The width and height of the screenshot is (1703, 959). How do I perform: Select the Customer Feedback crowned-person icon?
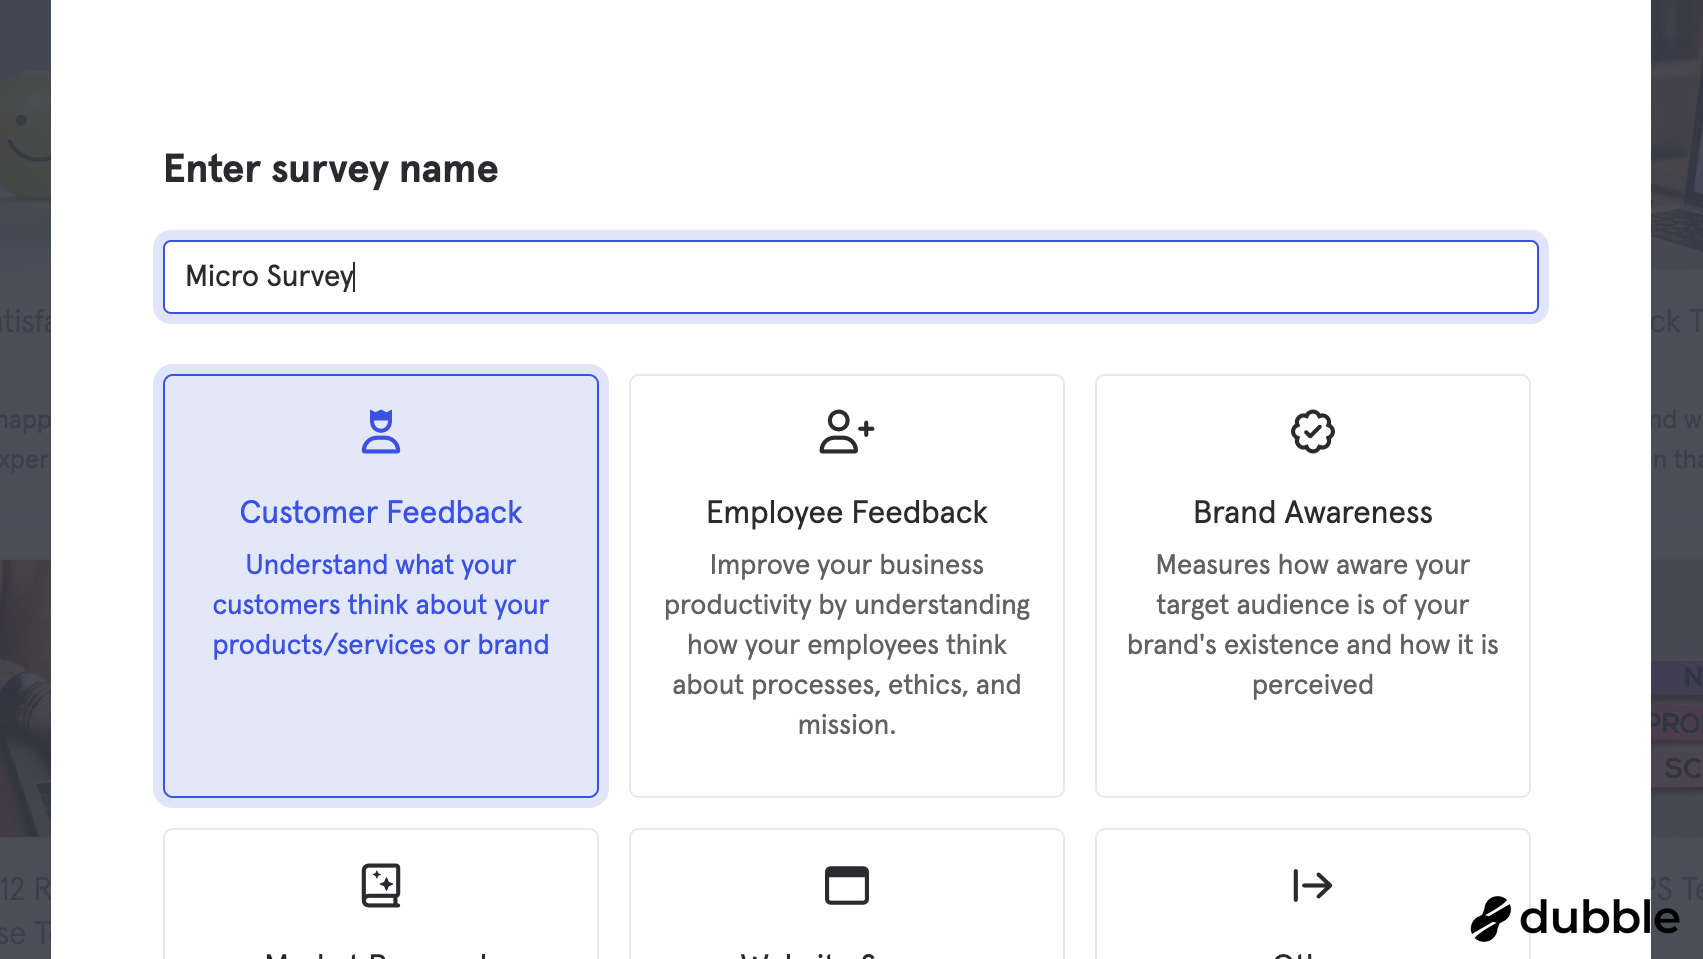point(381,432)
